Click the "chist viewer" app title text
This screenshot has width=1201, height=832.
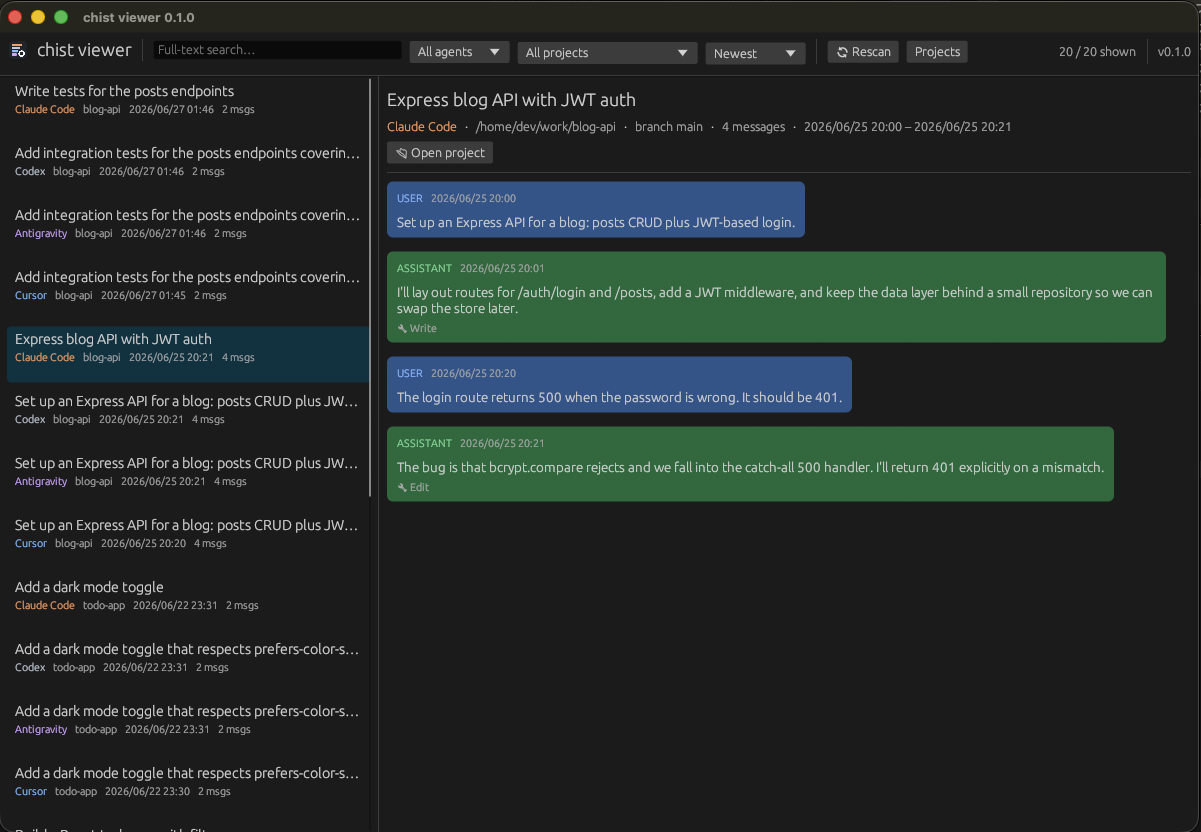[84, 50]
